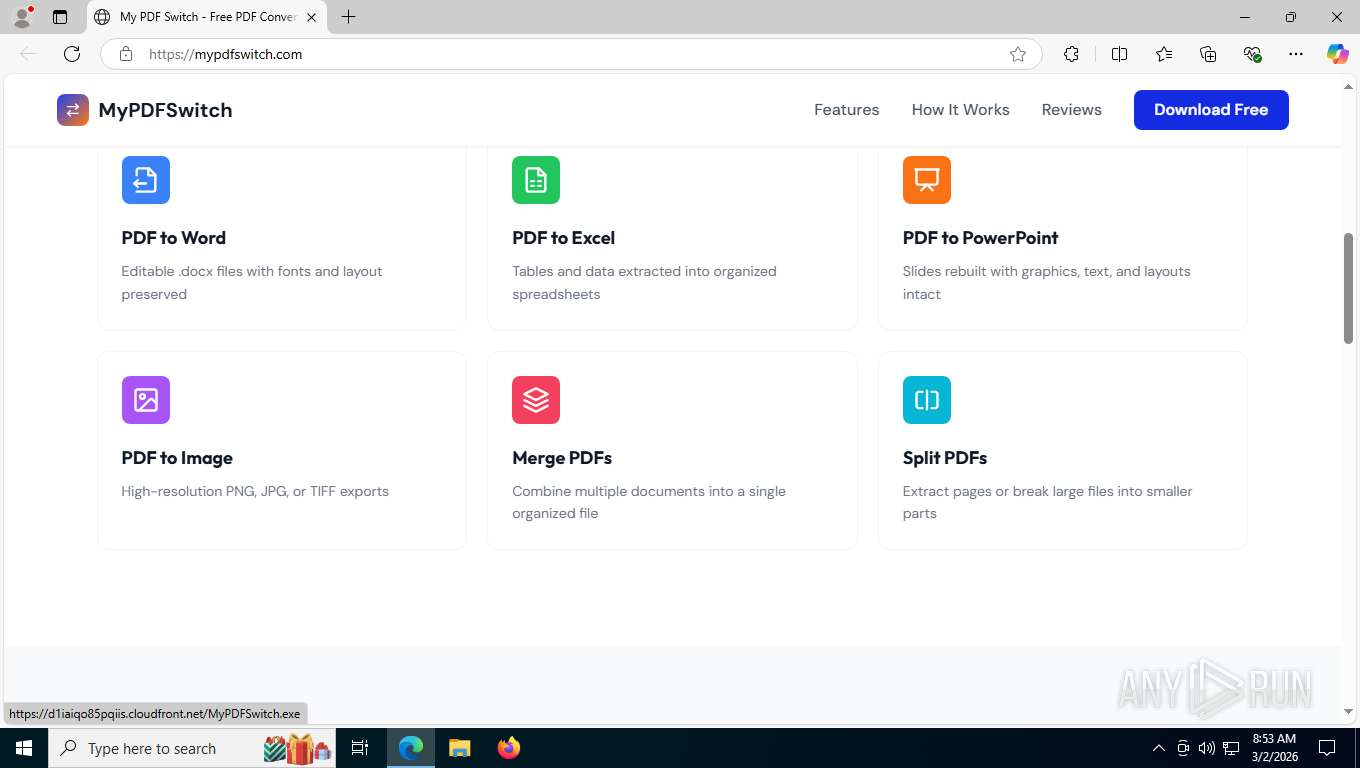This screenshot has height=768, width=1360.
Task: Open the volume control tray icon
Action: click(1207, 748)
